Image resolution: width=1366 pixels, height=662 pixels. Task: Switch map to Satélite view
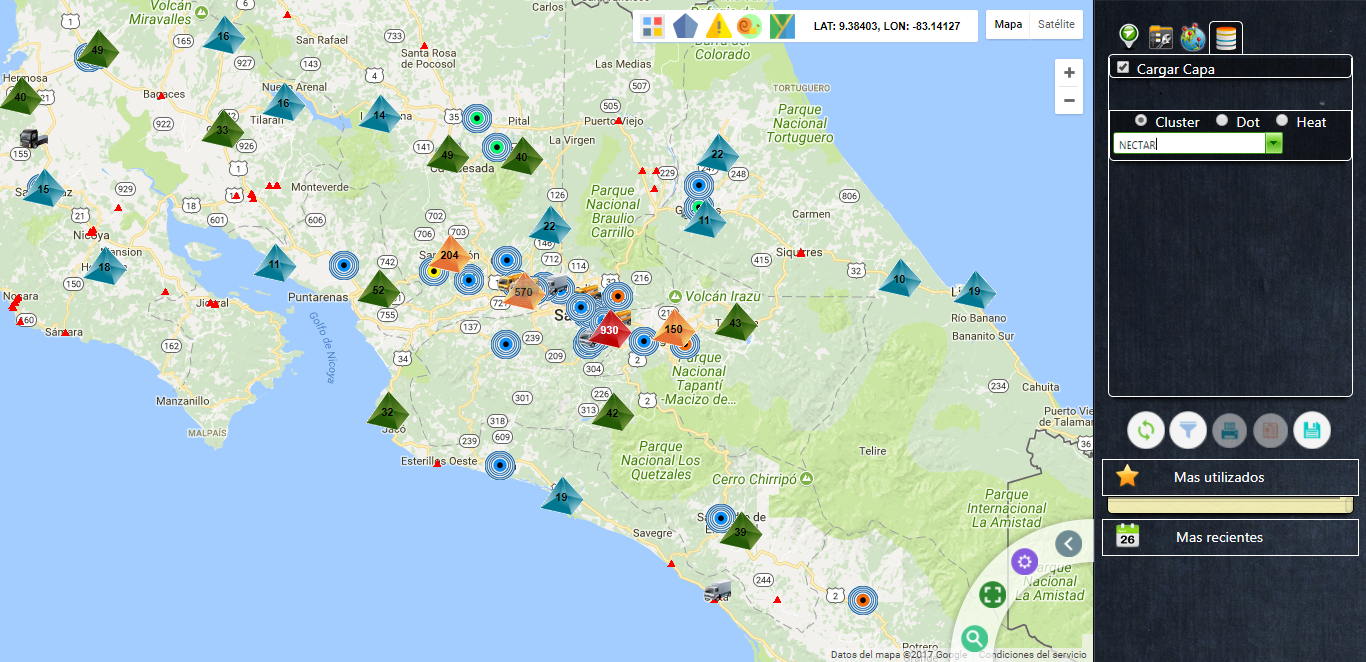point(1056,24)
